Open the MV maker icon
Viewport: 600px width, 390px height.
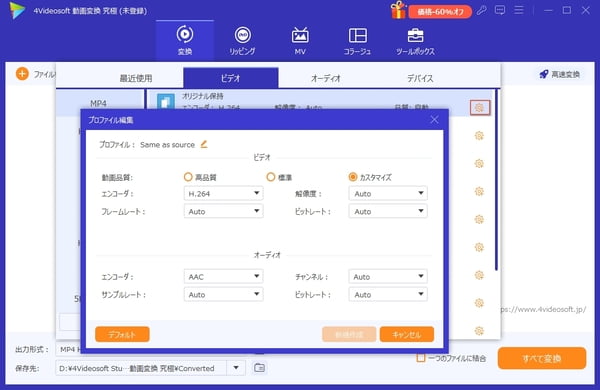(x=300, y=36)
